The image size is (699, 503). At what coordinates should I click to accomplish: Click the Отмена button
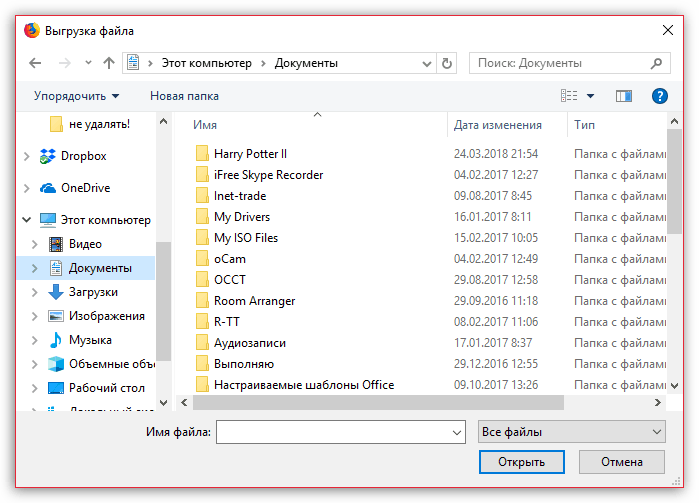pyautogui.click(x=621, y=462)
